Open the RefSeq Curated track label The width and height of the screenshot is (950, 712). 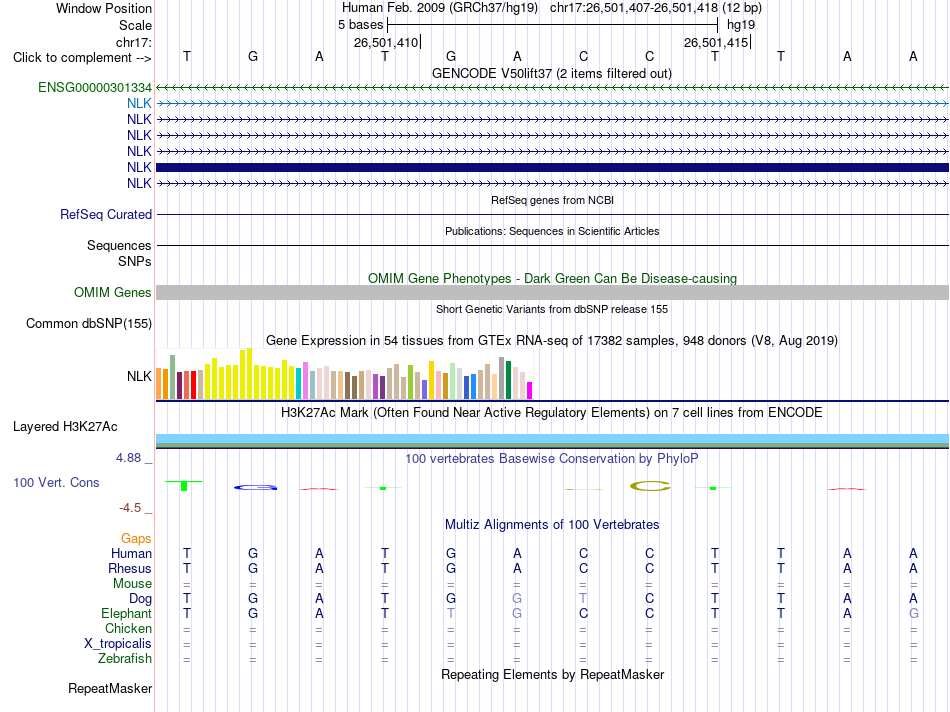106,215
